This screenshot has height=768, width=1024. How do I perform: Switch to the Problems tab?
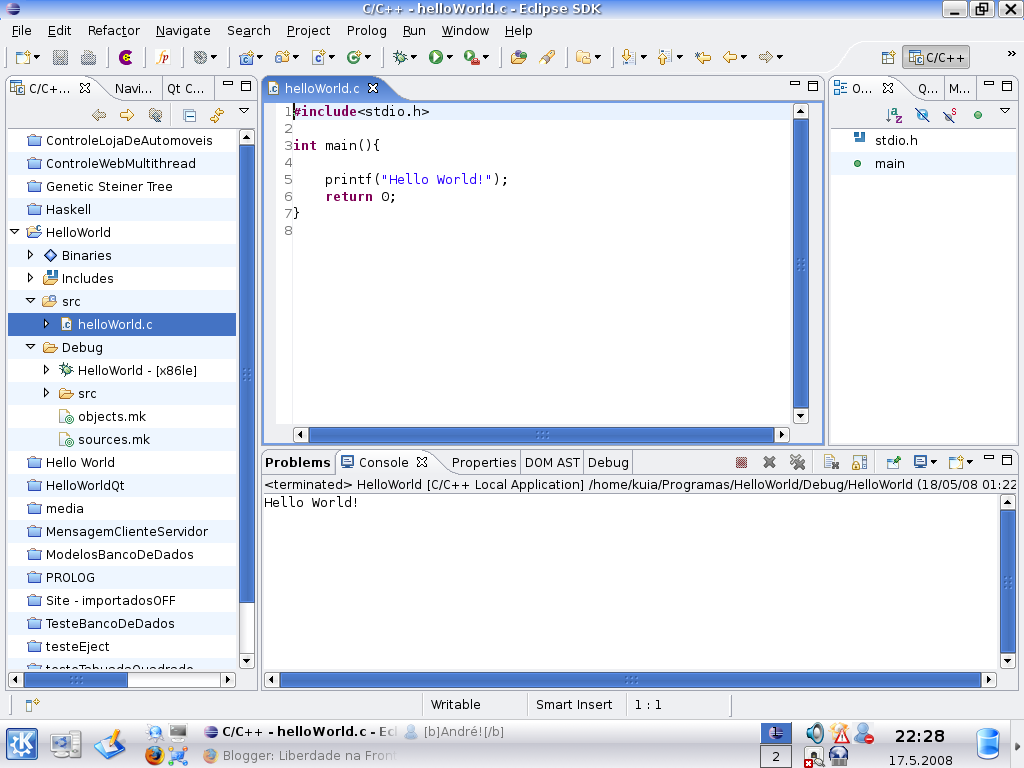tap(298, 462)
